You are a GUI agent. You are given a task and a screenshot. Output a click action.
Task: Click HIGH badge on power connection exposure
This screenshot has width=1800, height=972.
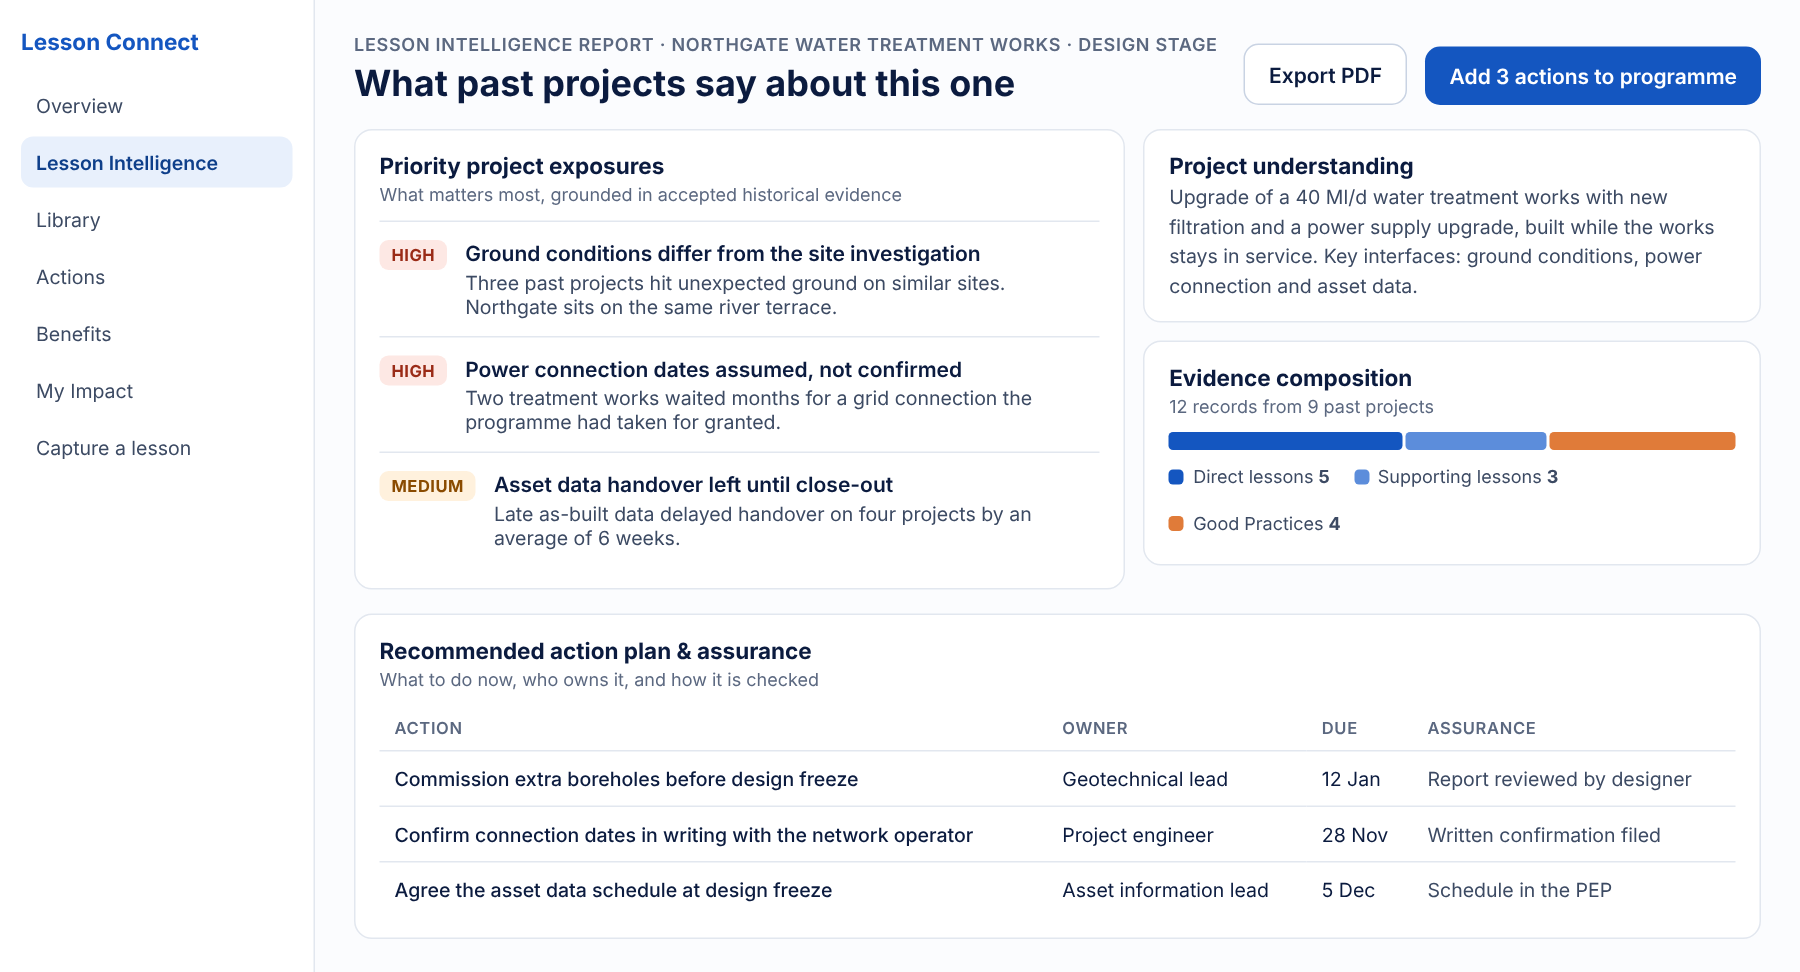pyautogui.click(x=413, y=371)
